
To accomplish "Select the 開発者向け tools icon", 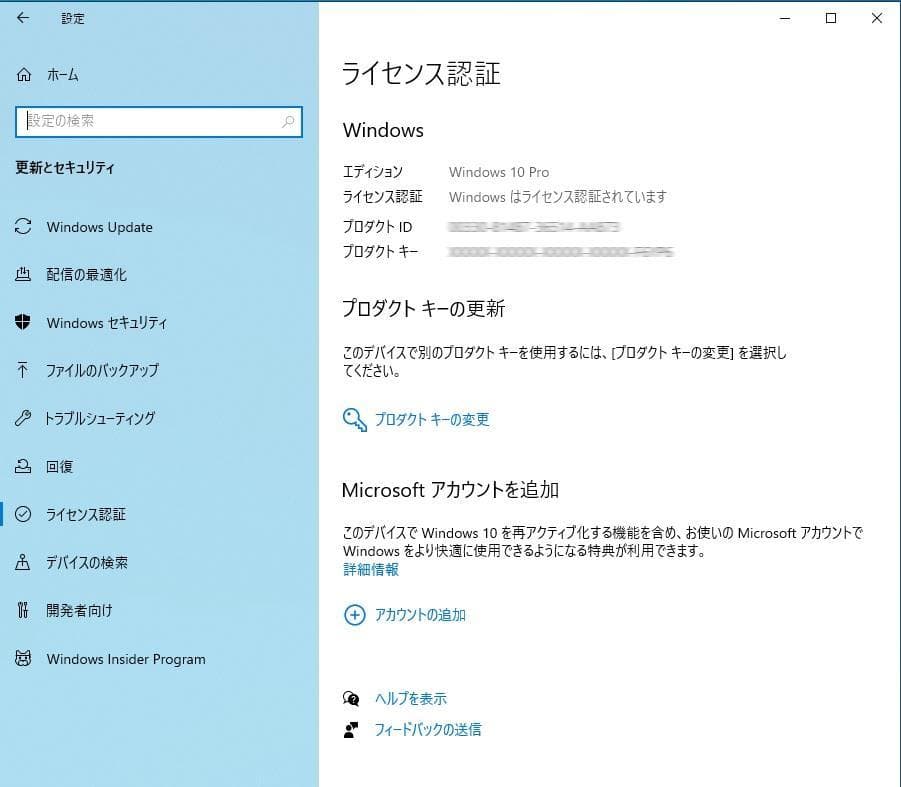I will 22,609.
